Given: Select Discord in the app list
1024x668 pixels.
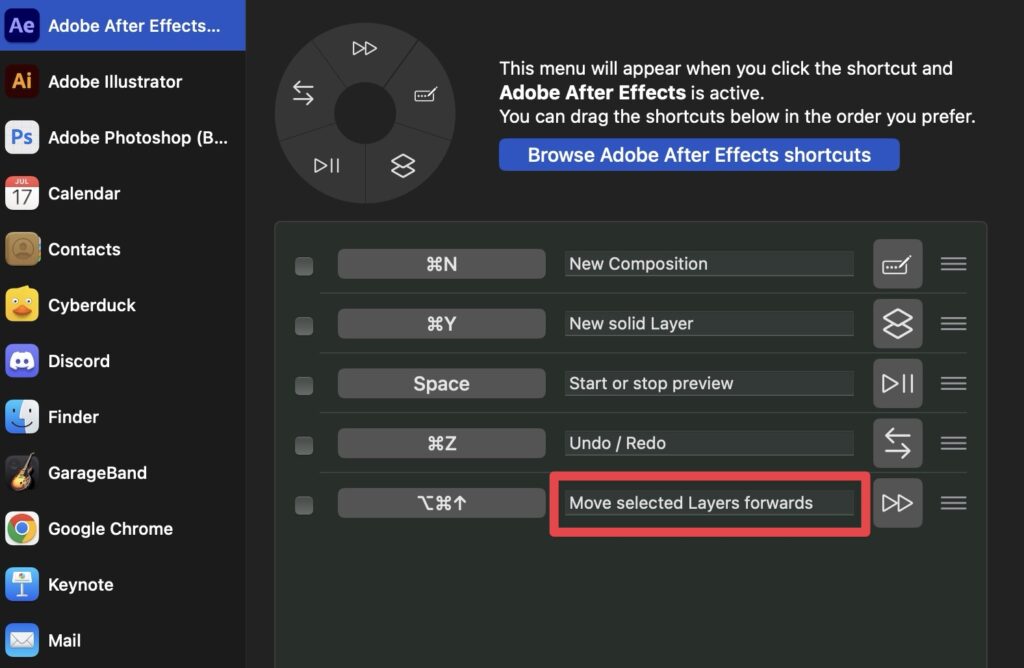Looking at the screenshot, I should [123, 361].
